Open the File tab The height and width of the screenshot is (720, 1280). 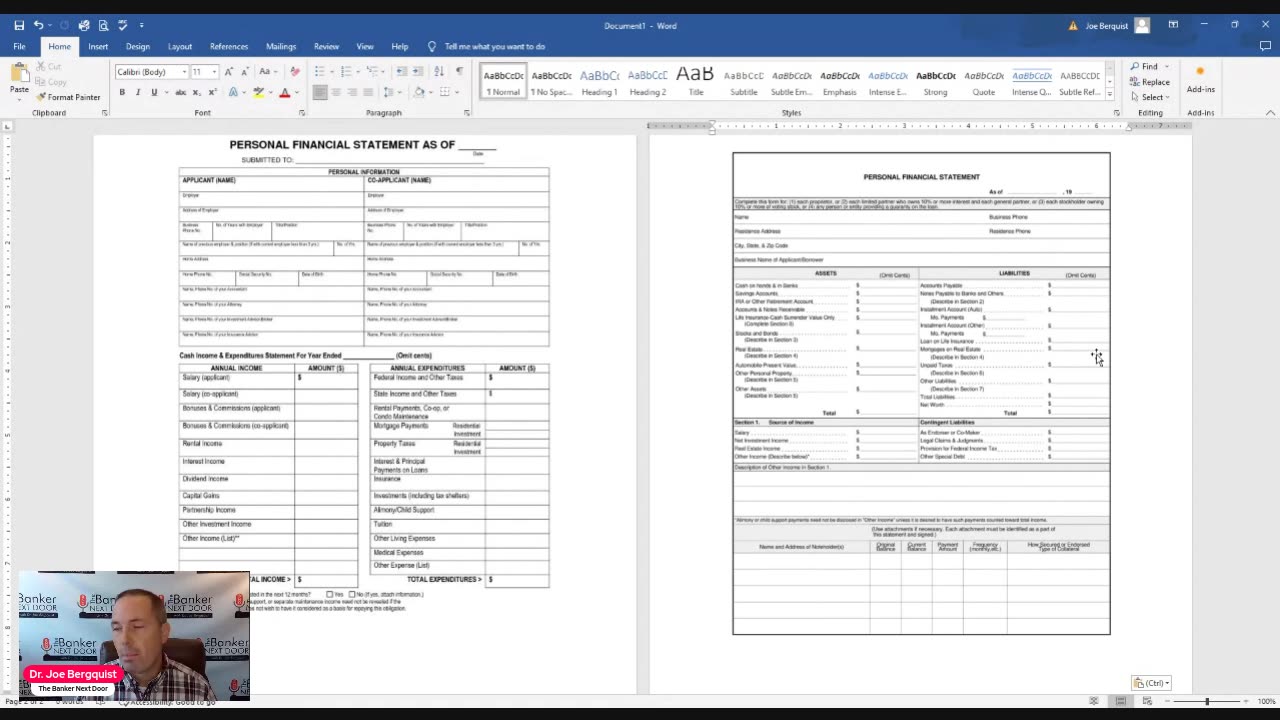(19, 46)
